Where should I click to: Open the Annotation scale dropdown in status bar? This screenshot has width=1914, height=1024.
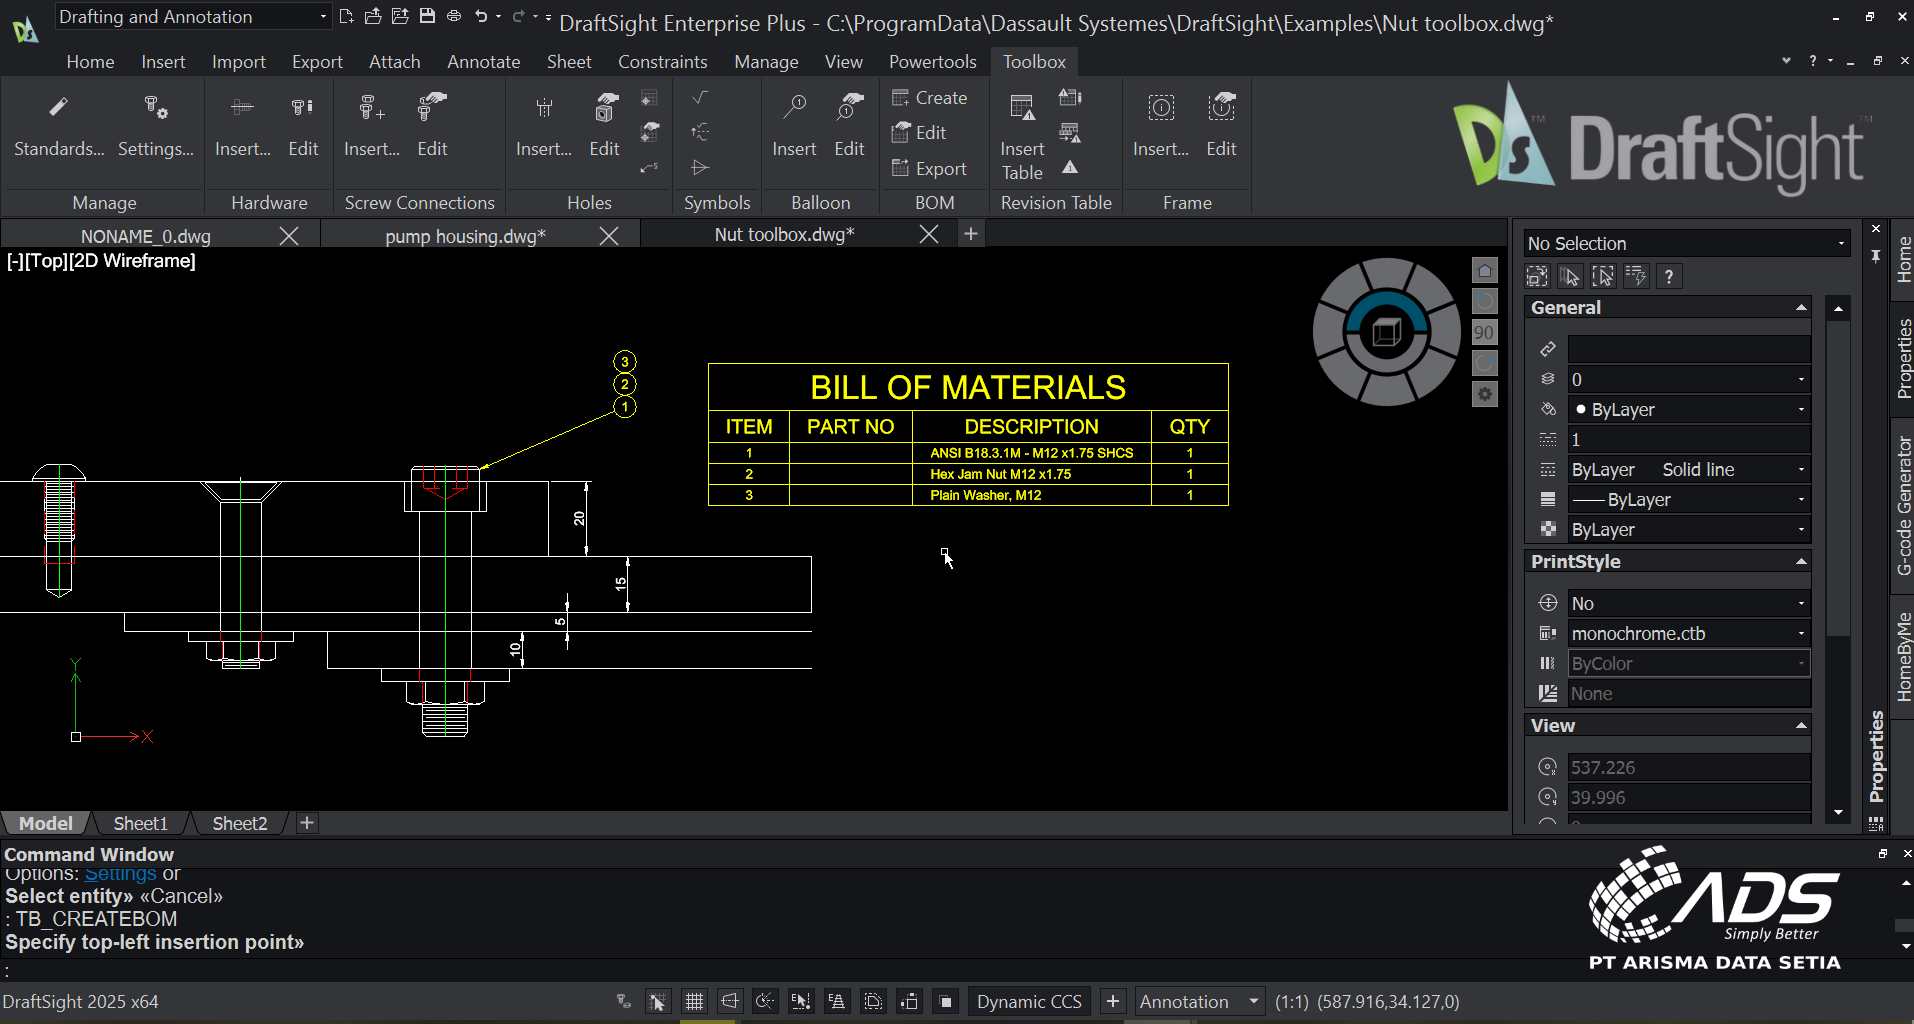click(x=1199, y=1001)
